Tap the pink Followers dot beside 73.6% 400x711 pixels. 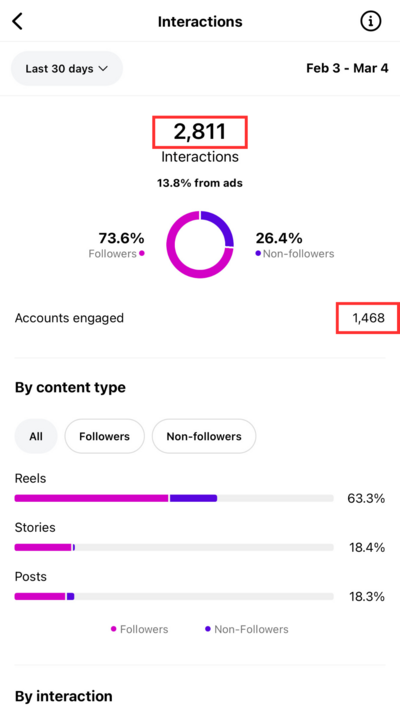(x=141, y=253)
